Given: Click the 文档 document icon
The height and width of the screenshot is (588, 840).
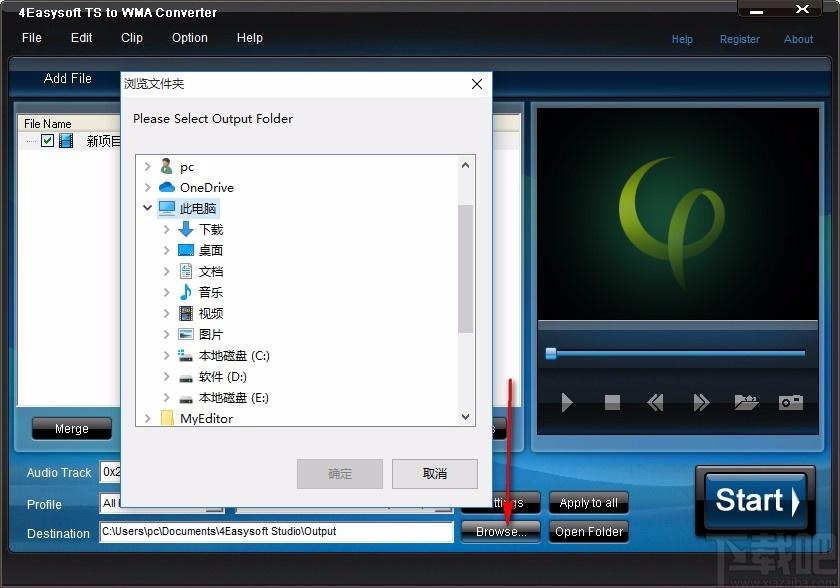Looking at the screenshot, I should 186,271.
